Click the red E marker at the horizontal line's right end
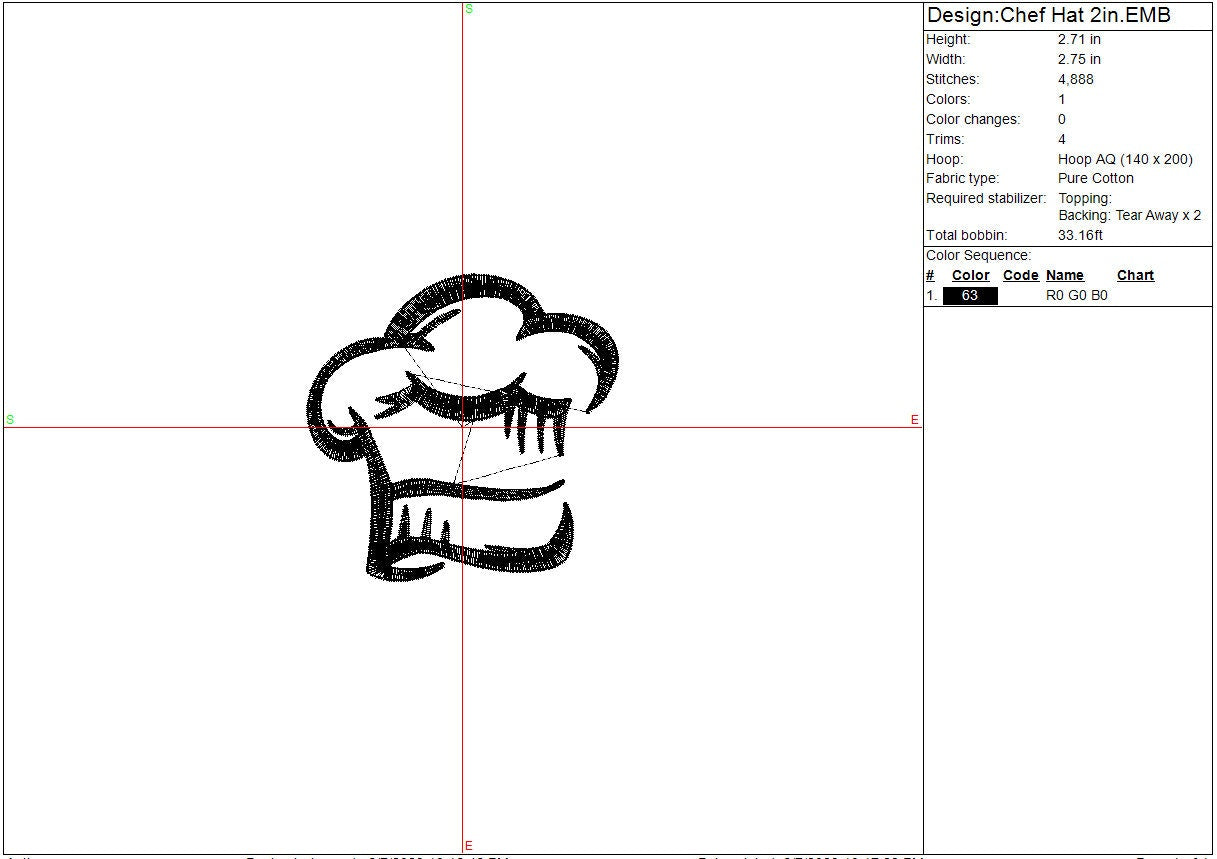This screenshot has width=1217, height=859. coord(914,420)
